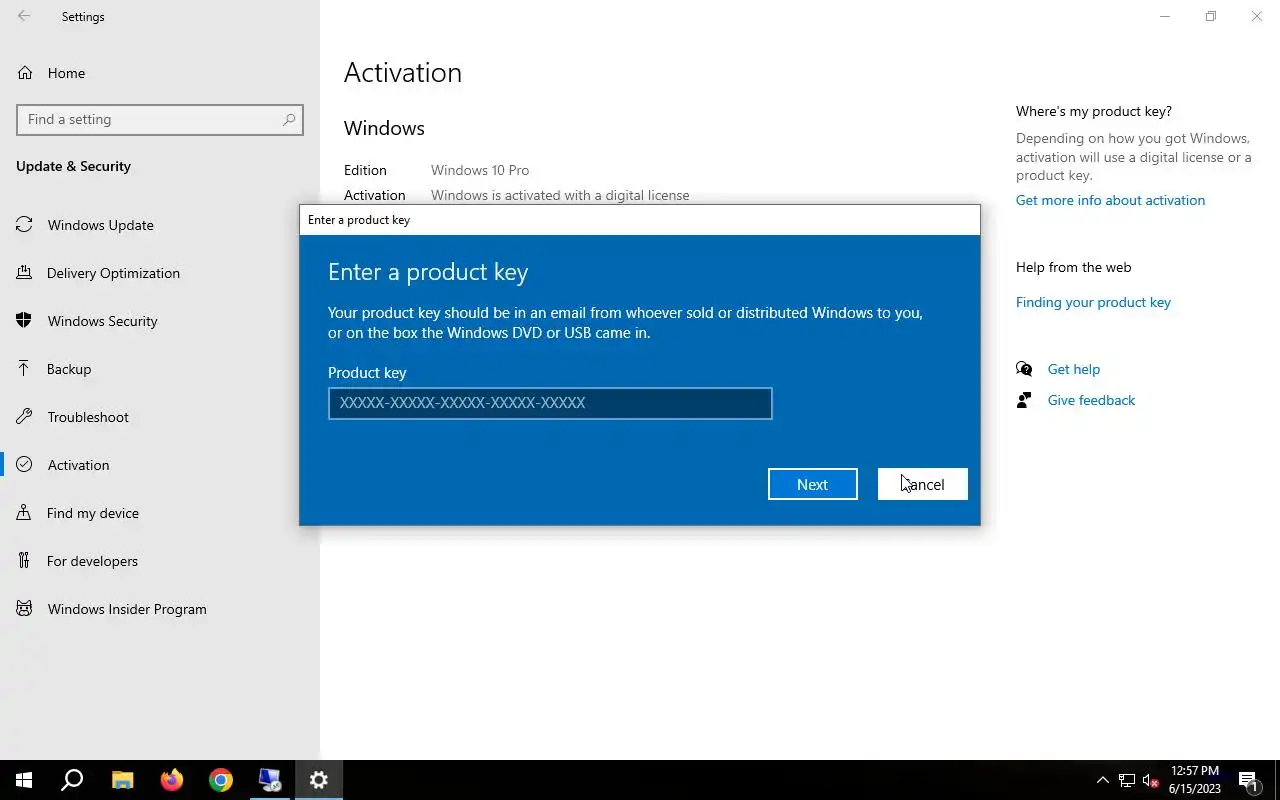Click 'Windows is activated with a digital license' text
Screen dimensions: 1280x800
pos(560,195)
